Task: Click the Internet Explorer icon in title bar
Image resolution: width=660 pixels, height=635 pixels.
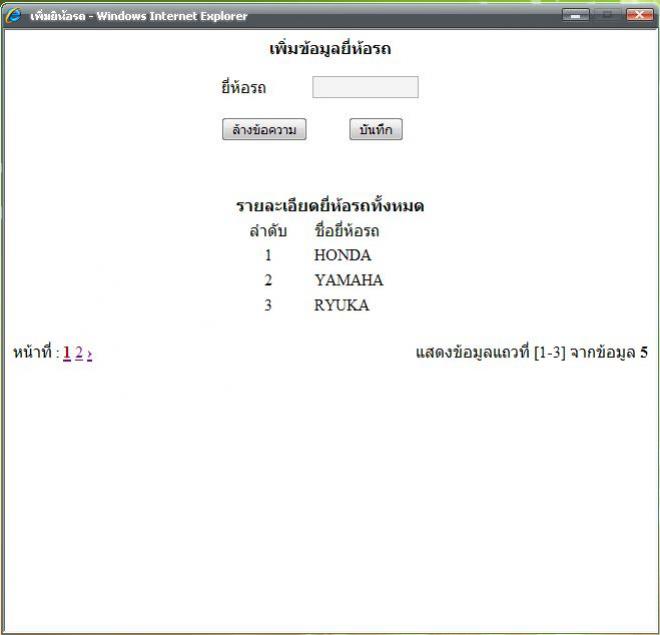Action: 13,16
